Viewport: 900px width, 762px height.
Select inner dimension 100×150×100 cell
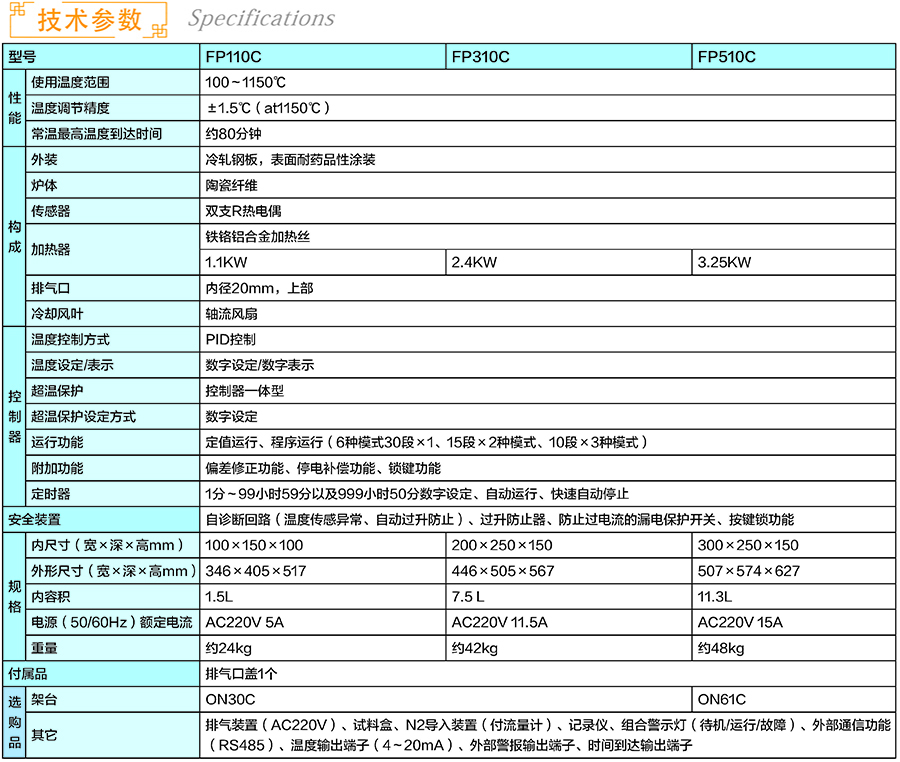[x=254, y=545]
